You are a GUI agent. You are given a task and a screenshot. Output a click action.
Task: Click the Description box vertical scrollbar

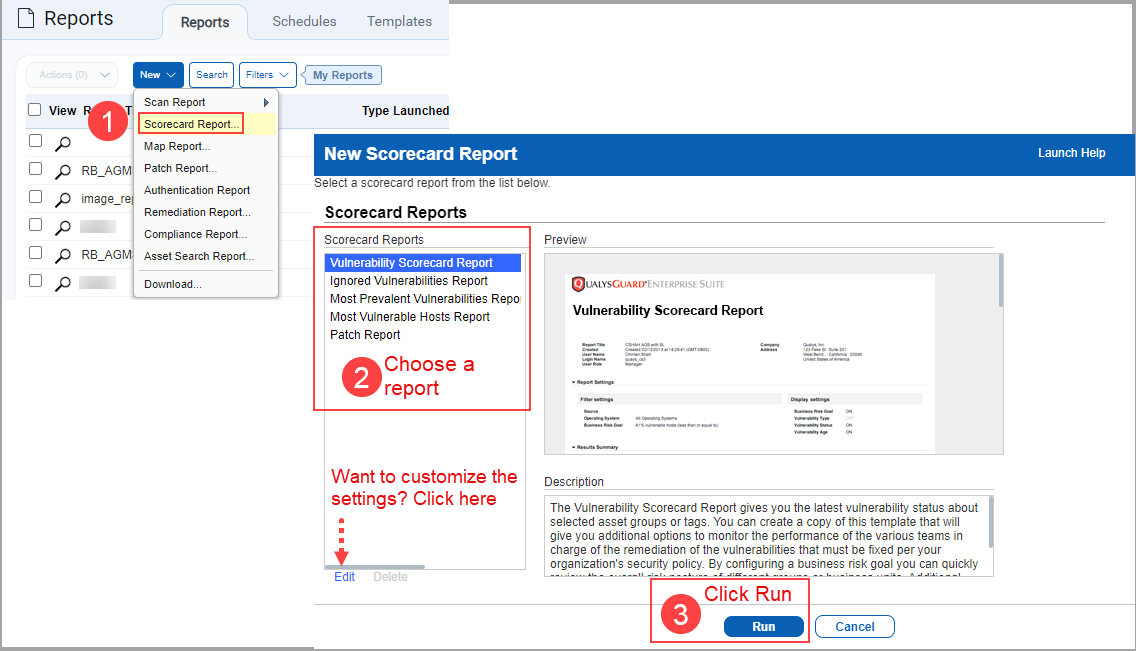[x=990, y=522]
